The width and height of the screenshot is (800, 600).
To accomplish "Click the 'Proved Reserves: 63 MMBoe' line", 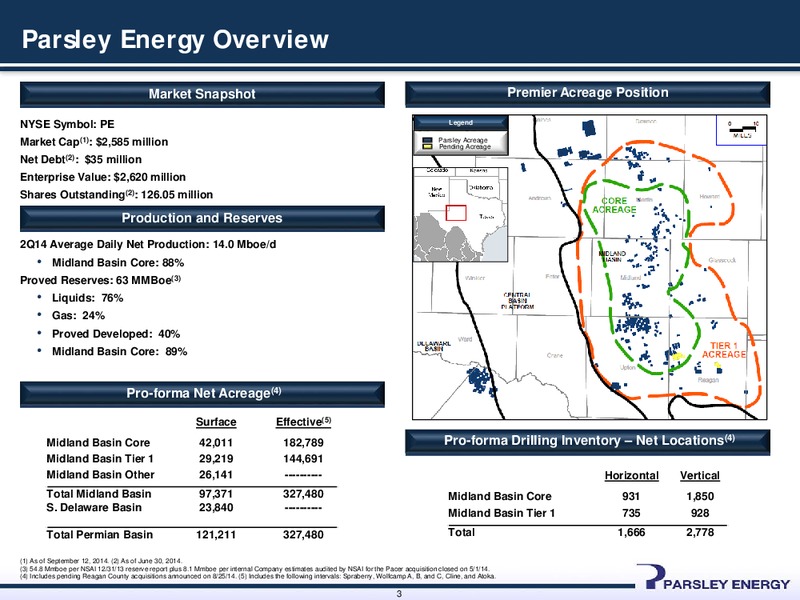I will pyautogui.click(x=101, y=280).
